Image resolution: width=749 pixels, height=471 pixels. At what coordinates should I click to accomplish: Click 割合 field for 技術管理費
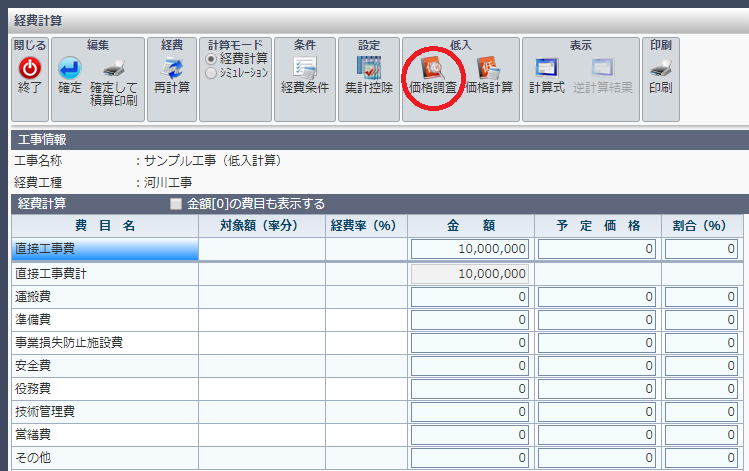pyautogui.click(x=701, y=411)
